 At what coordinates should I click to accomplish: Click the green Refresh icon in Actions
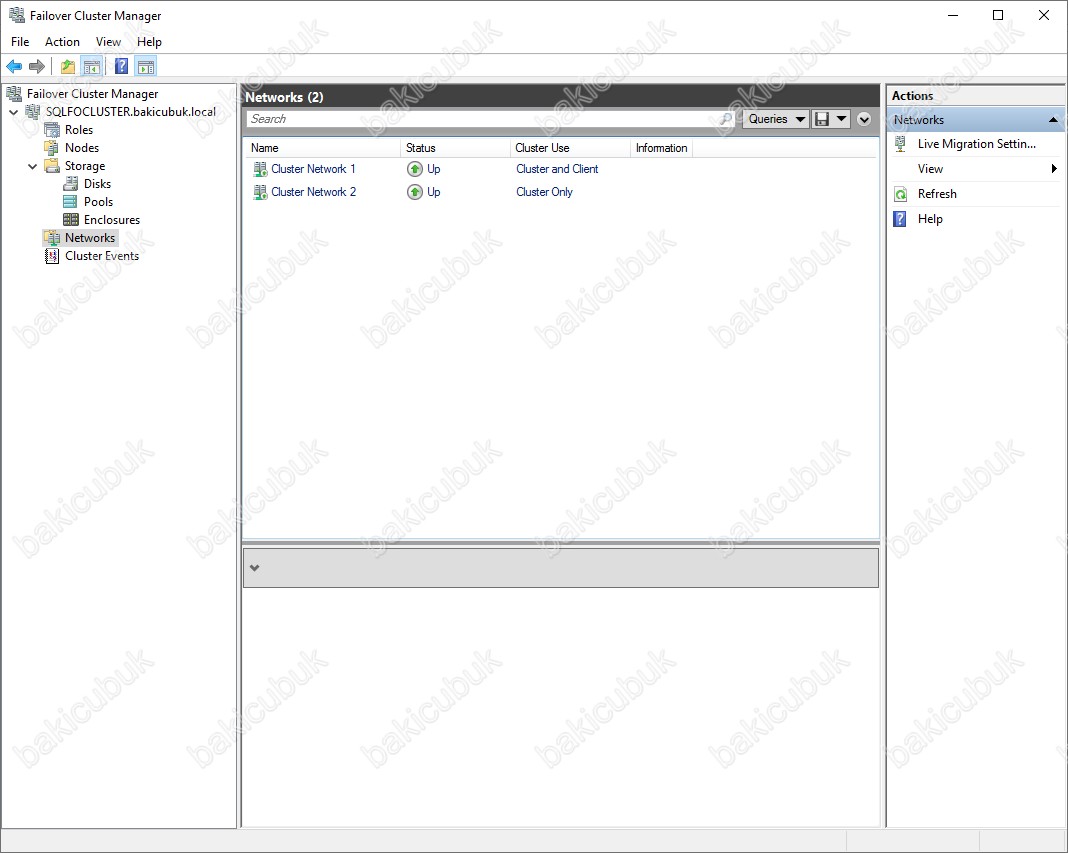click(x=900, y=194)
